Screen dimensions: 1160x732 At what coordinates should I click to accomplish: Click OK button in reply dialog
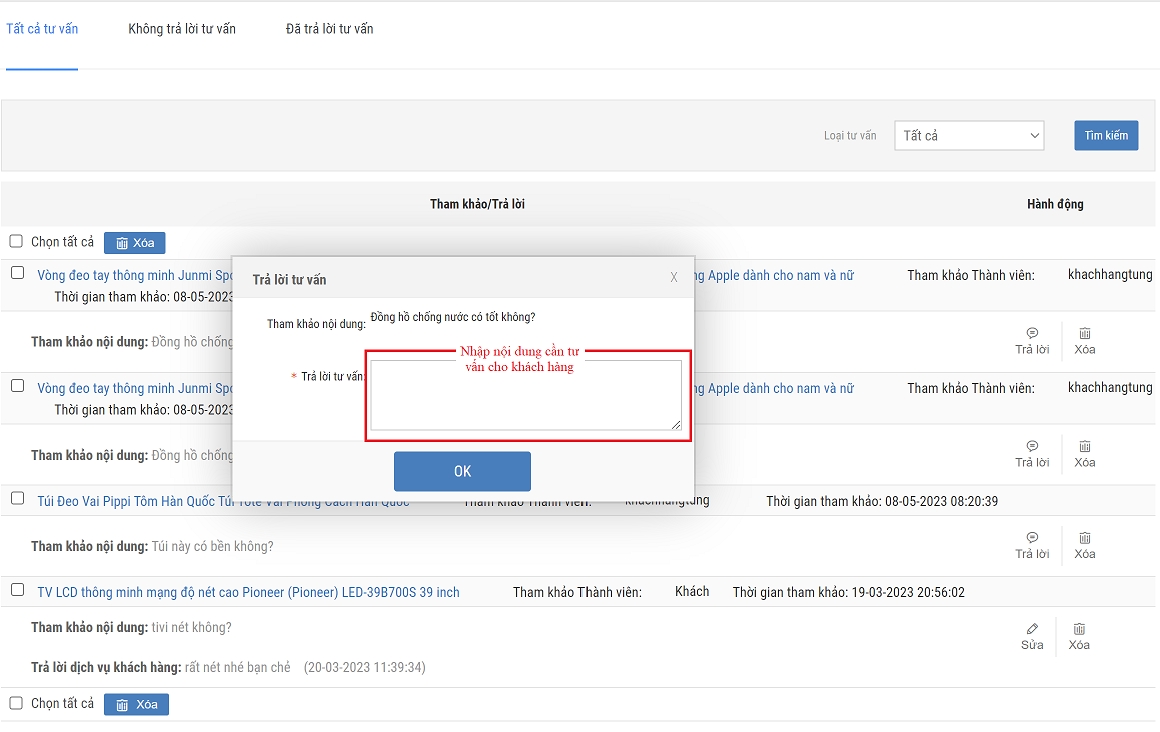[x=462, y=471]
